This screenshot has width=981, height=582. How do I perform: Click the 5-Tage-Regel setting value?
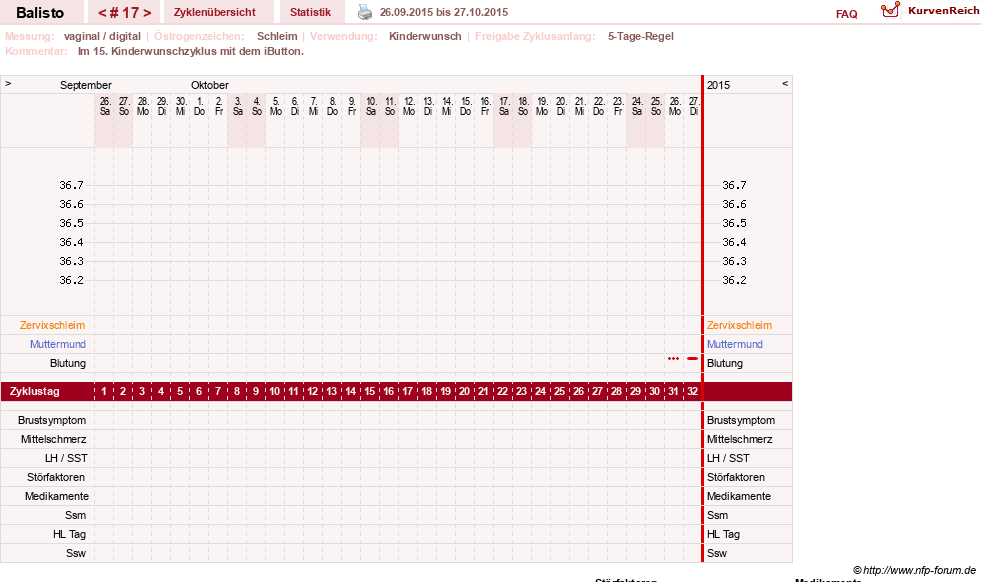641,36
